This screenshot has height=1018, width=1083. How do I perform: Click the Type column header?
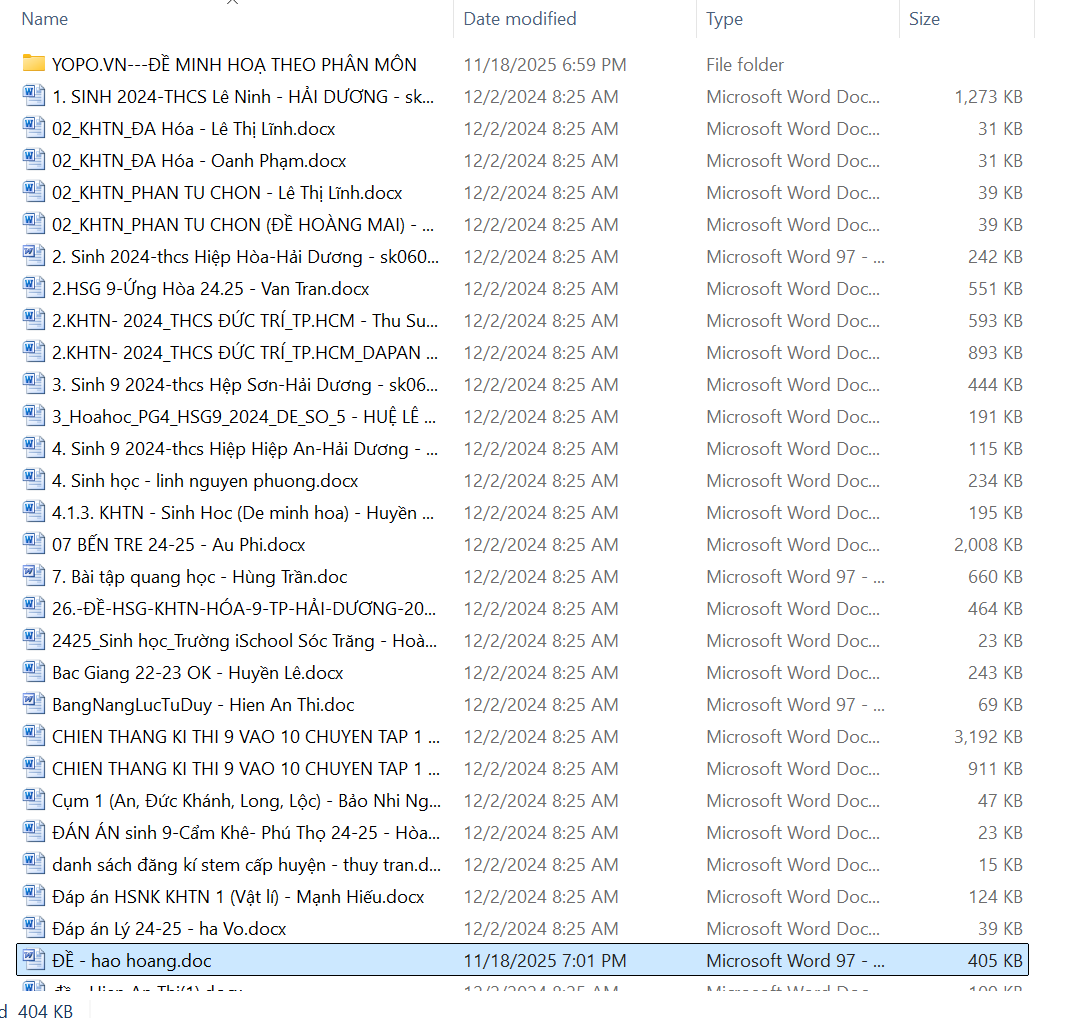pos(724,19)
